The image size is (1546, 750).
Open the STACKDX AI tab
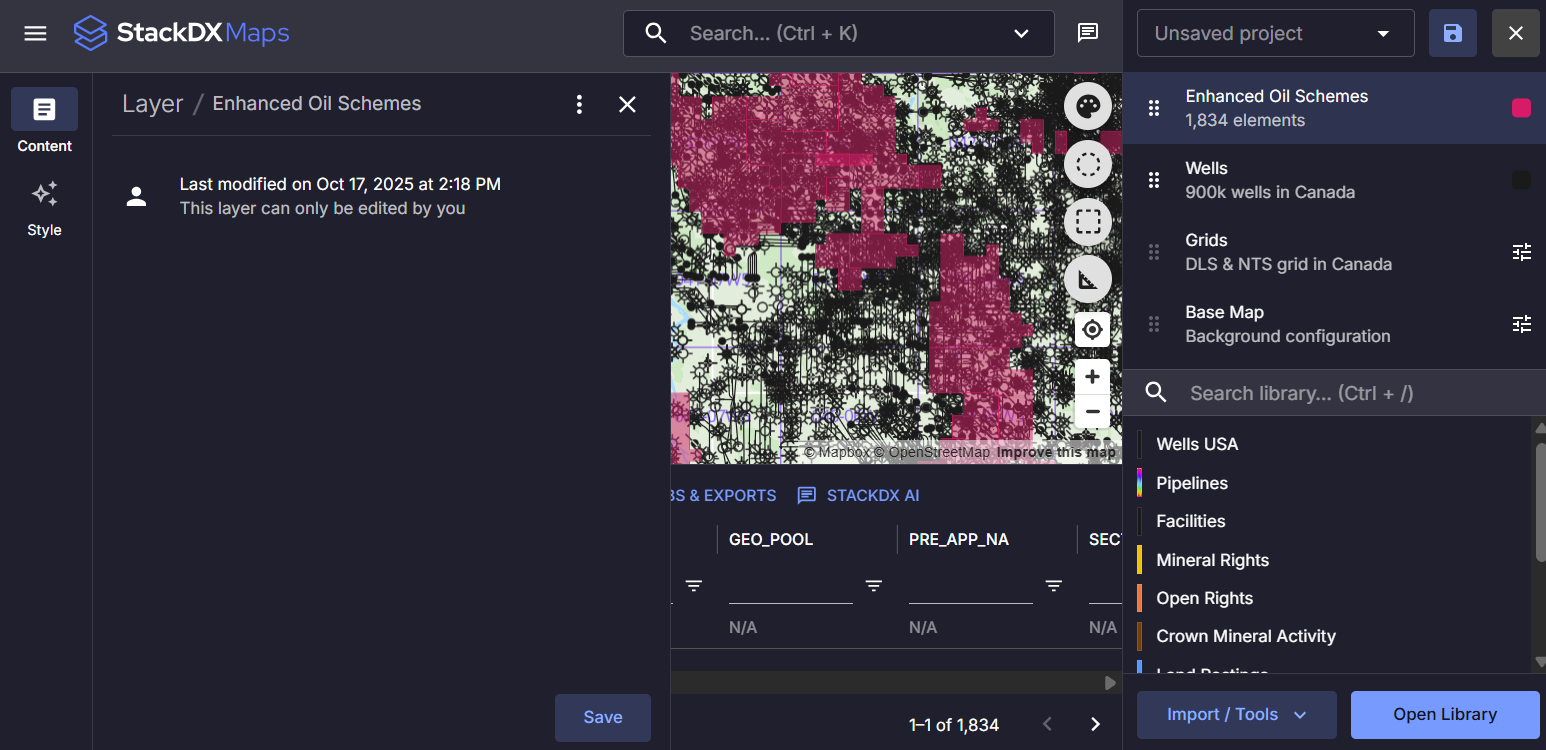[858, 495]
